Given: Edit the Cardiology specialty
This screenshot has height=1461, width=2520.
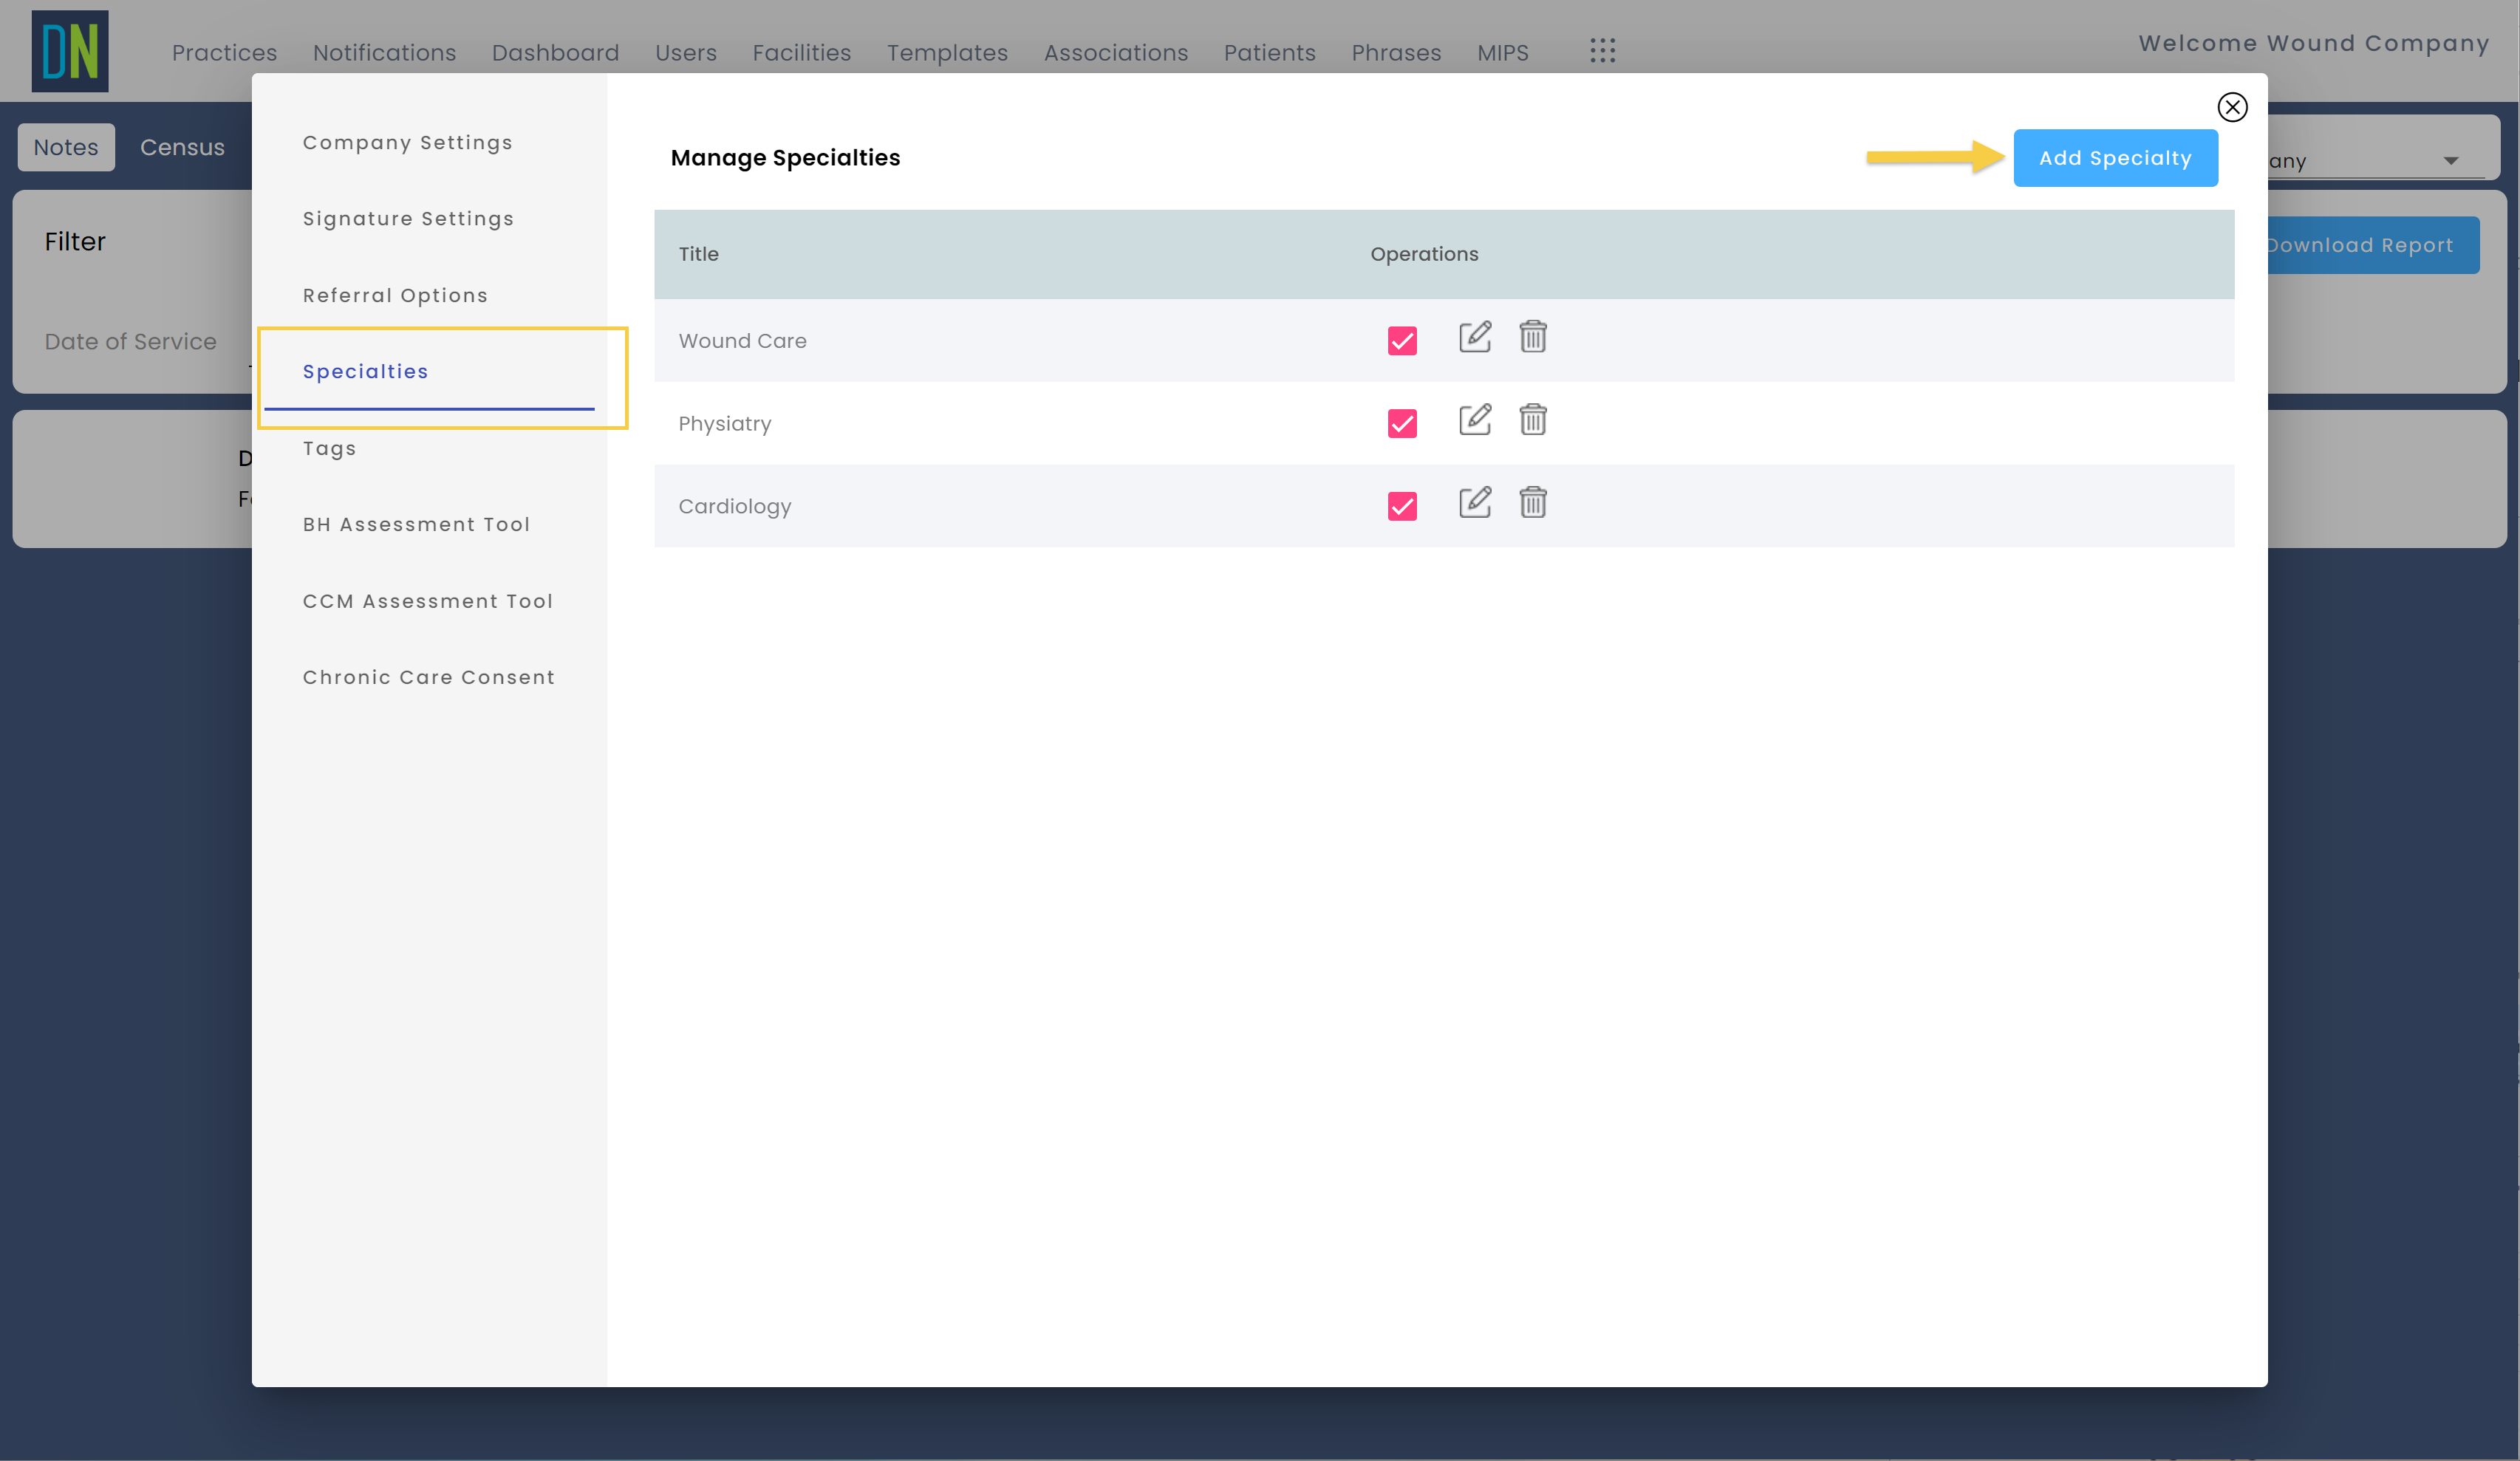Looking at the screenshot, I should point(1474,503).
